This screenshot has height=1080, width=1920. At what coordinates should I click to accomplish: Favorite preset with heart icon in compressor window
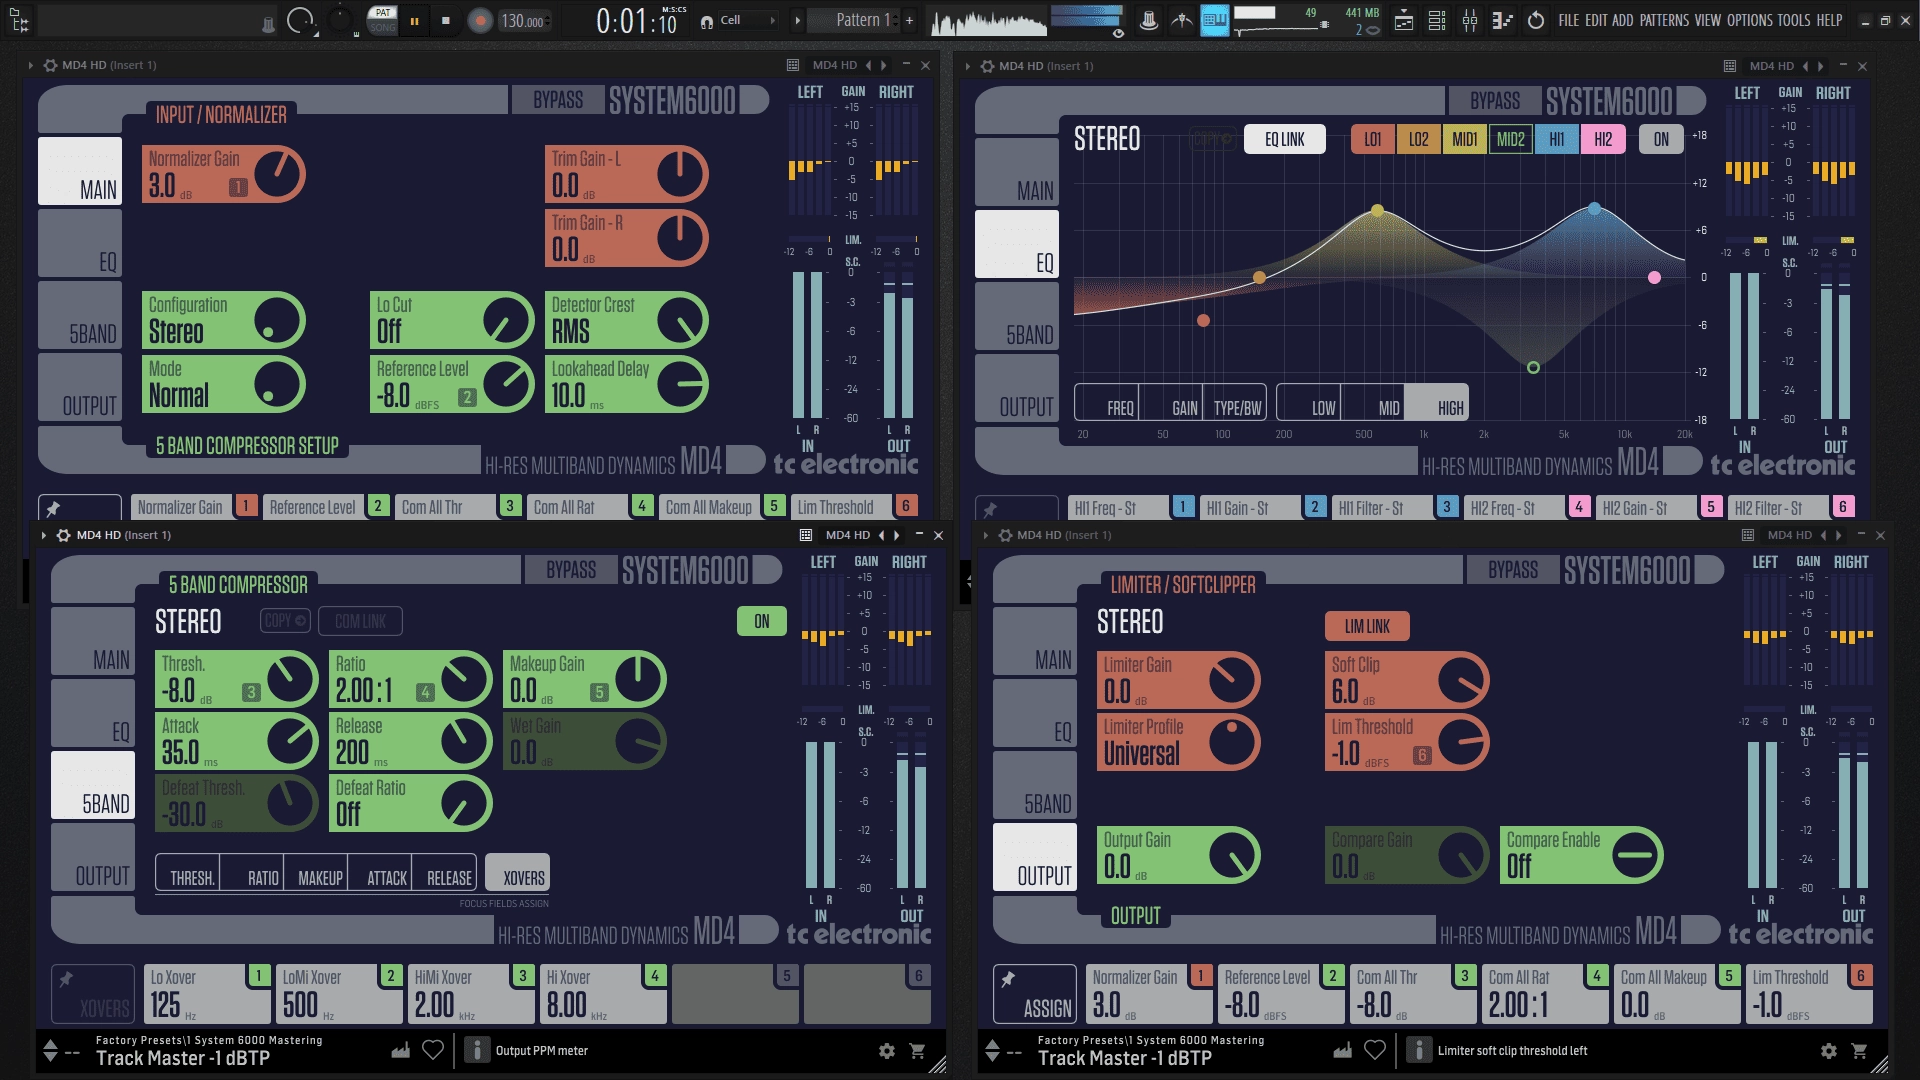pyautogui.click(x=433, y=1050)
